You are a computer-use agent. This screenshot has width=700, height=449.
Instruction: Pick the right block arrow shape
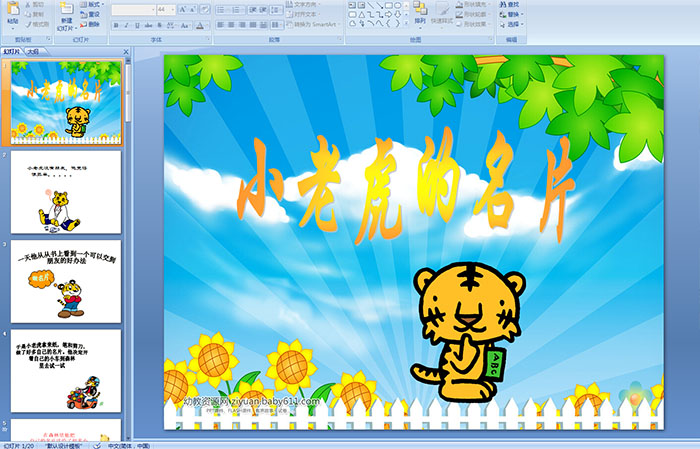389,15
